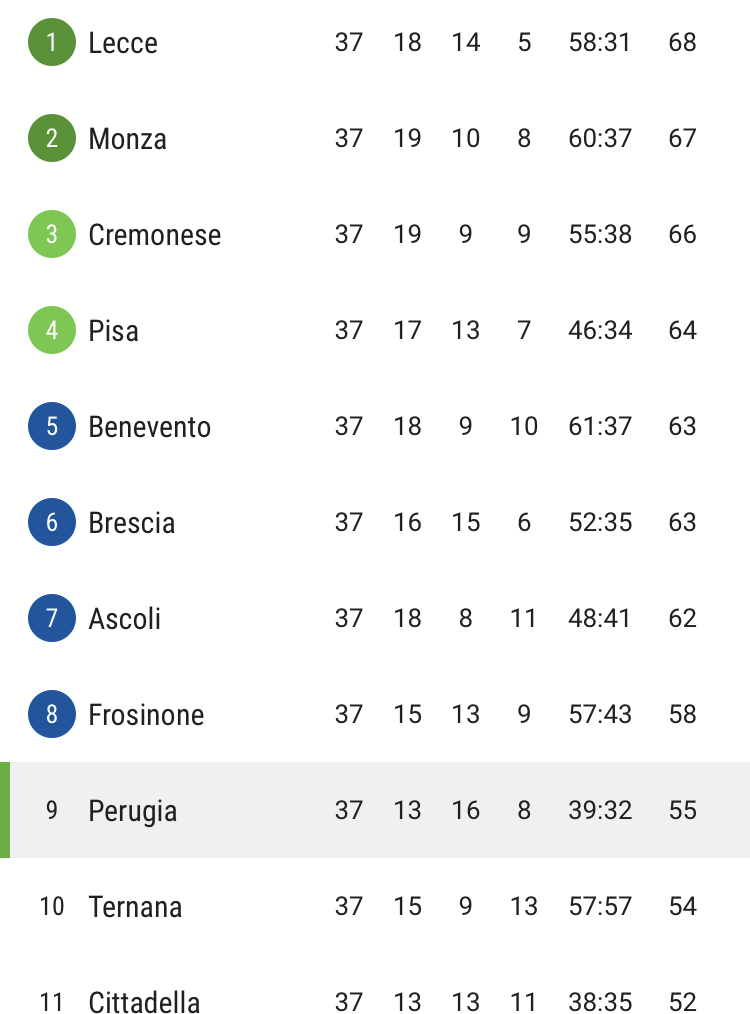Click the green rank 2 badge
Viewport: 750px width, 1014px height.
click(x=52, y=138)
